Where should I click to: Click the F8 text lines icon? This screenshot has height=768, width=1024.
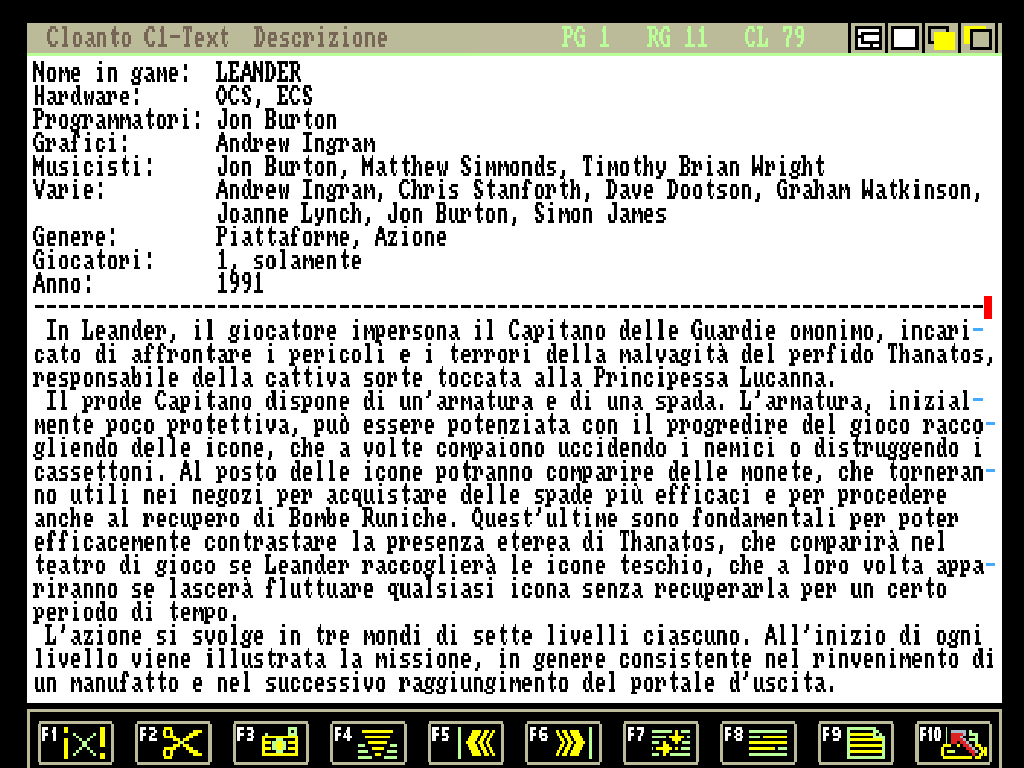tap(758, 743)
